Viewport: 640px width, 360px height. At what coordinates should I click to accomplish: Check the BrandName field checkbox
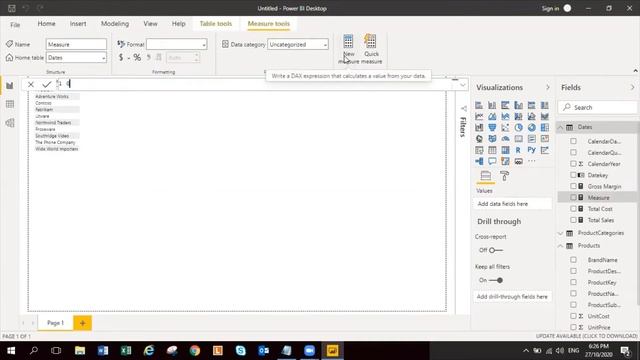coord(573,260)
